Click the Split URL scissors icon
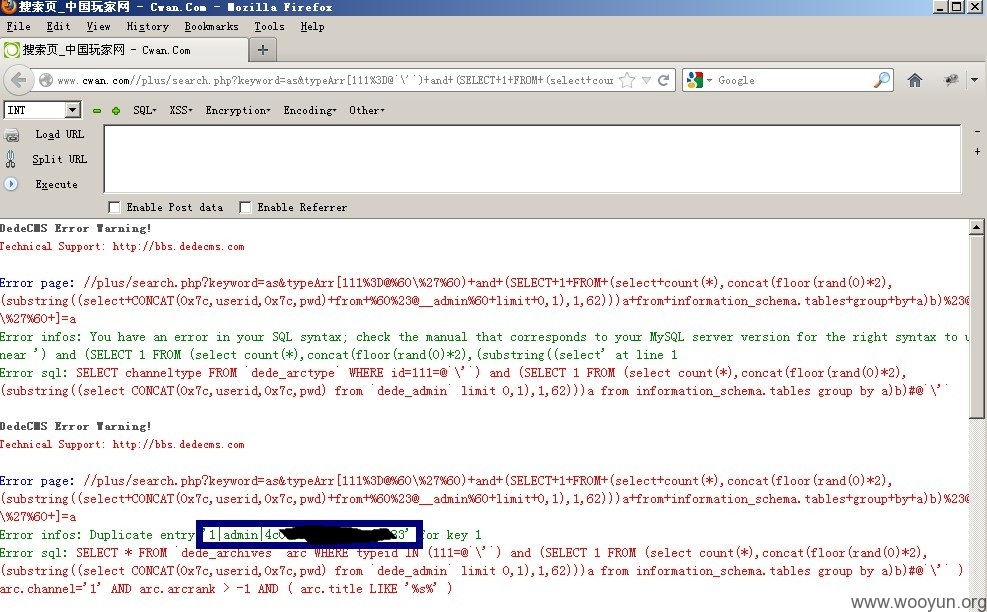Screen dimensions: 987x612 point(11,159)
